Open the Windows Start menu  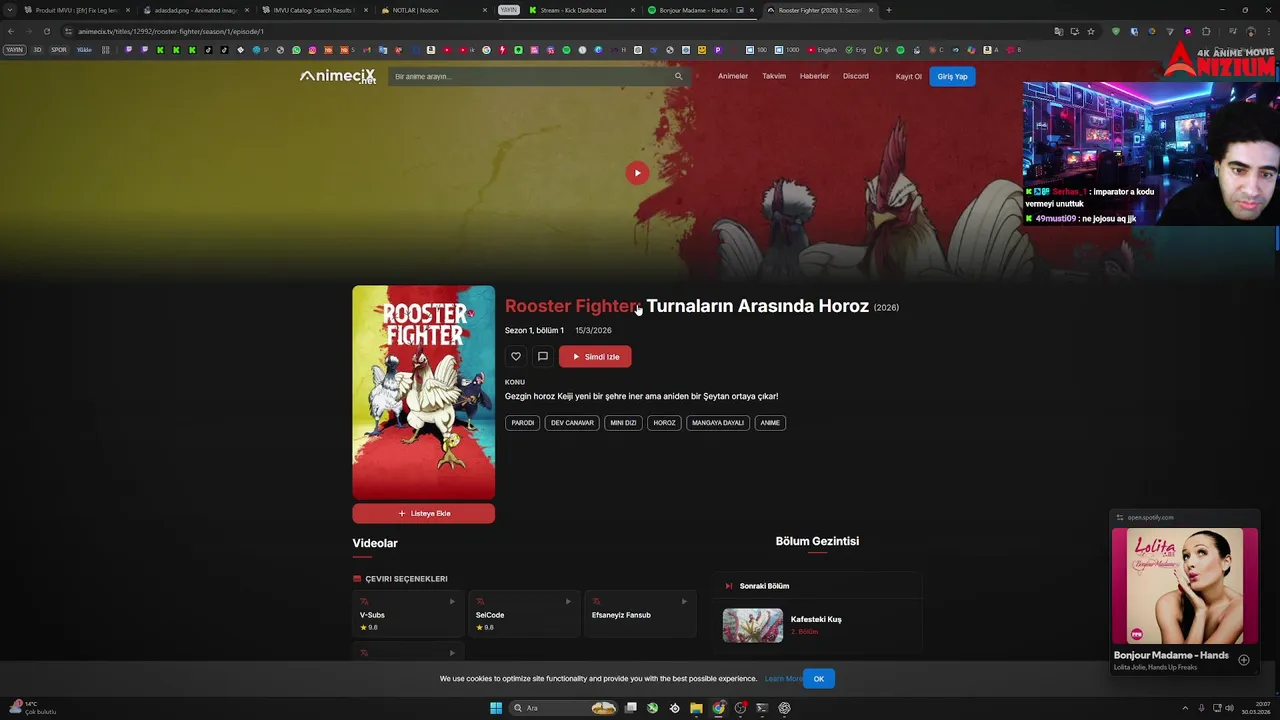(496, 708)
